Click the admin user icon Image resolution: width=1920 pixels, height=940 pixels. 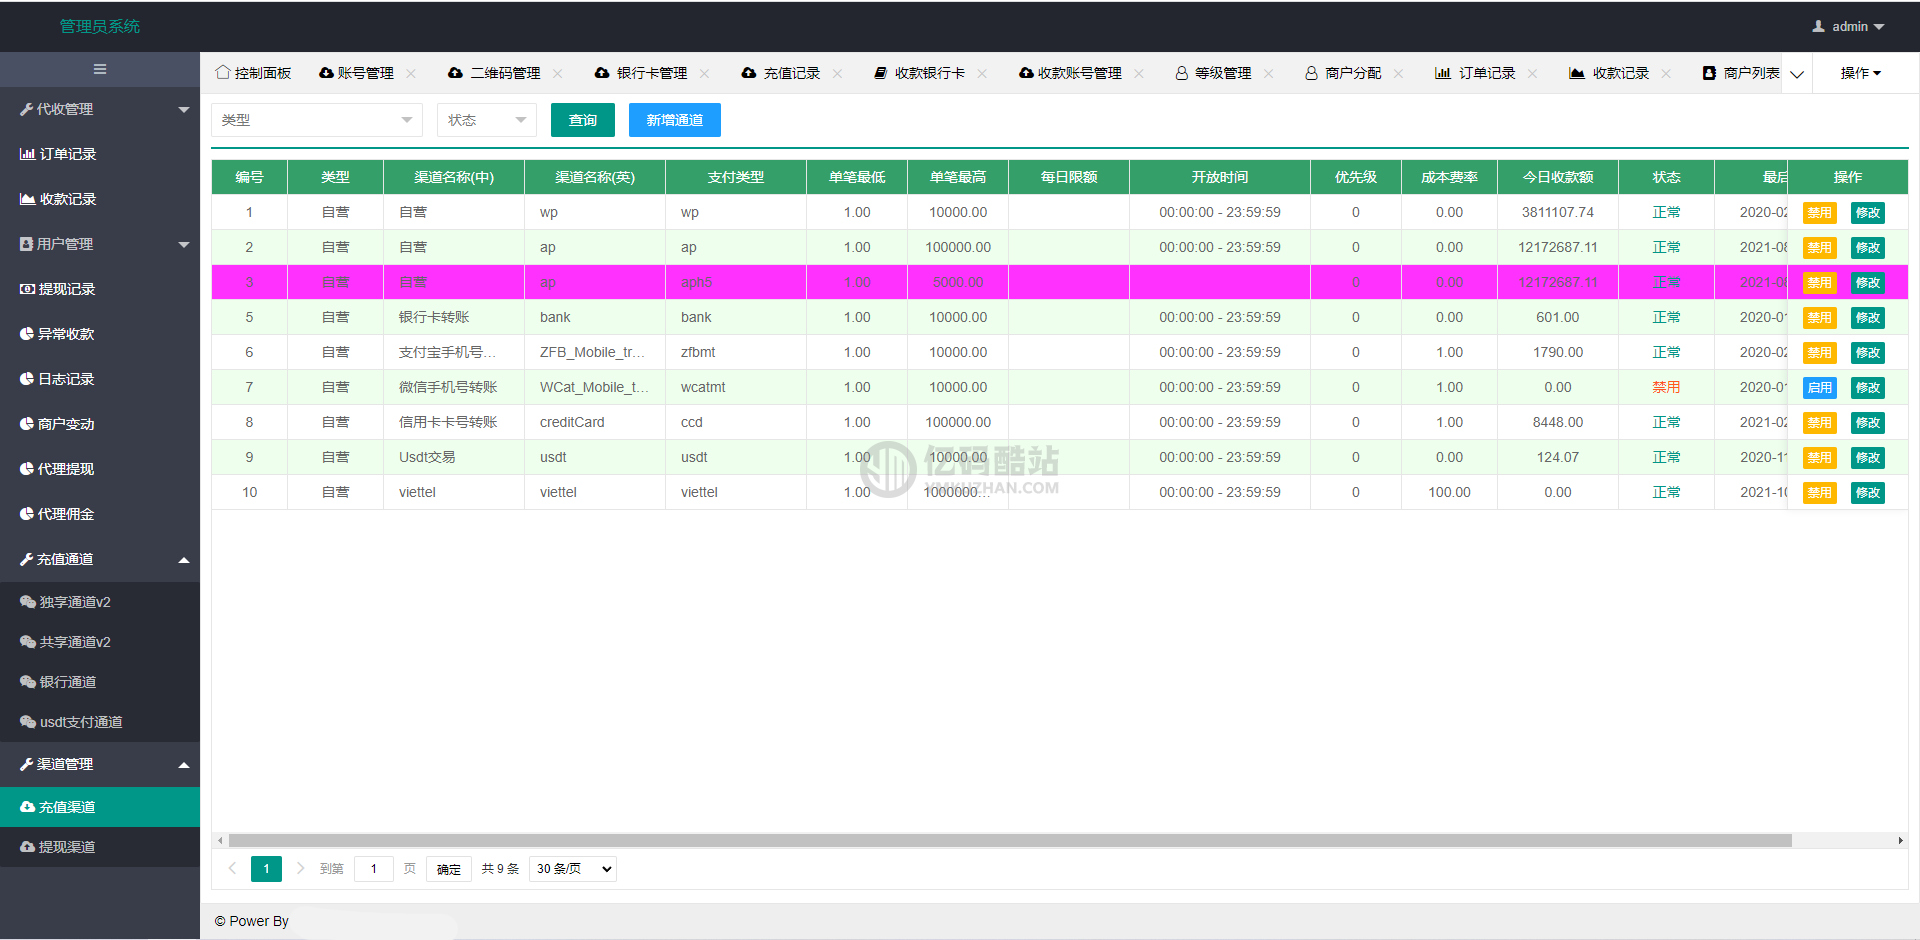1819,27
